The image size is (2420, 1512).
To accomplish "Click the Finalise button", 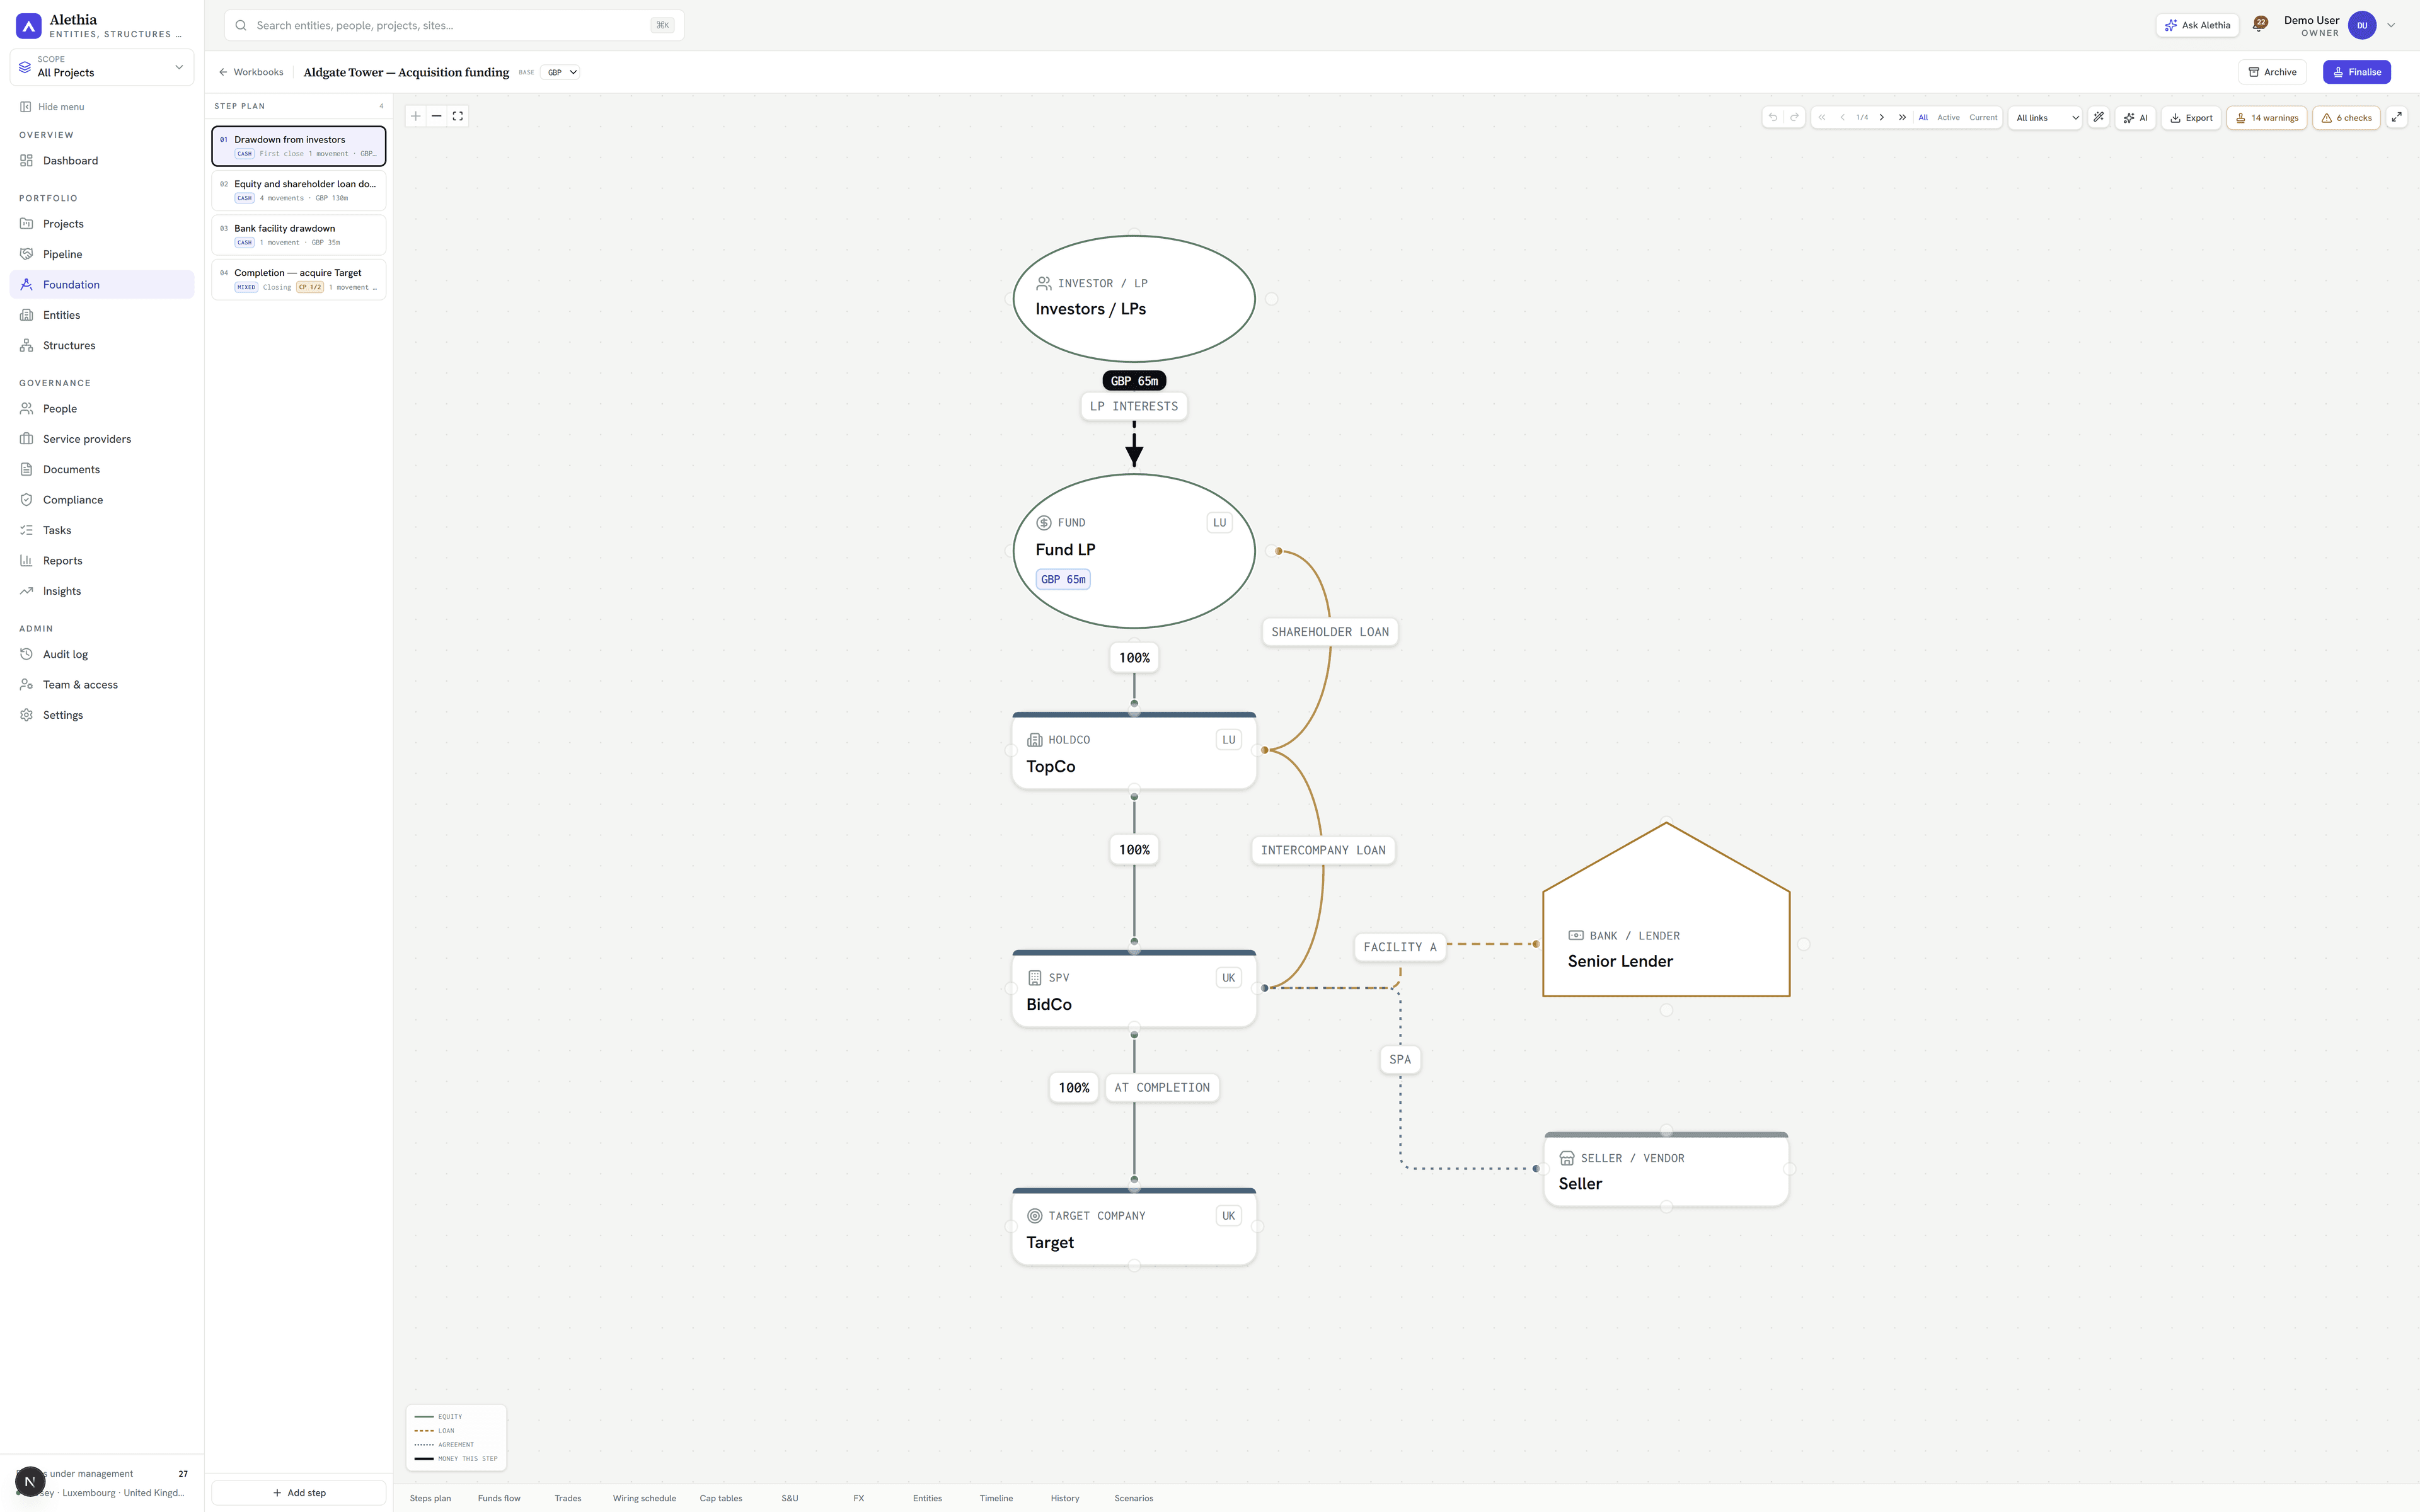I will point(2357,72).
